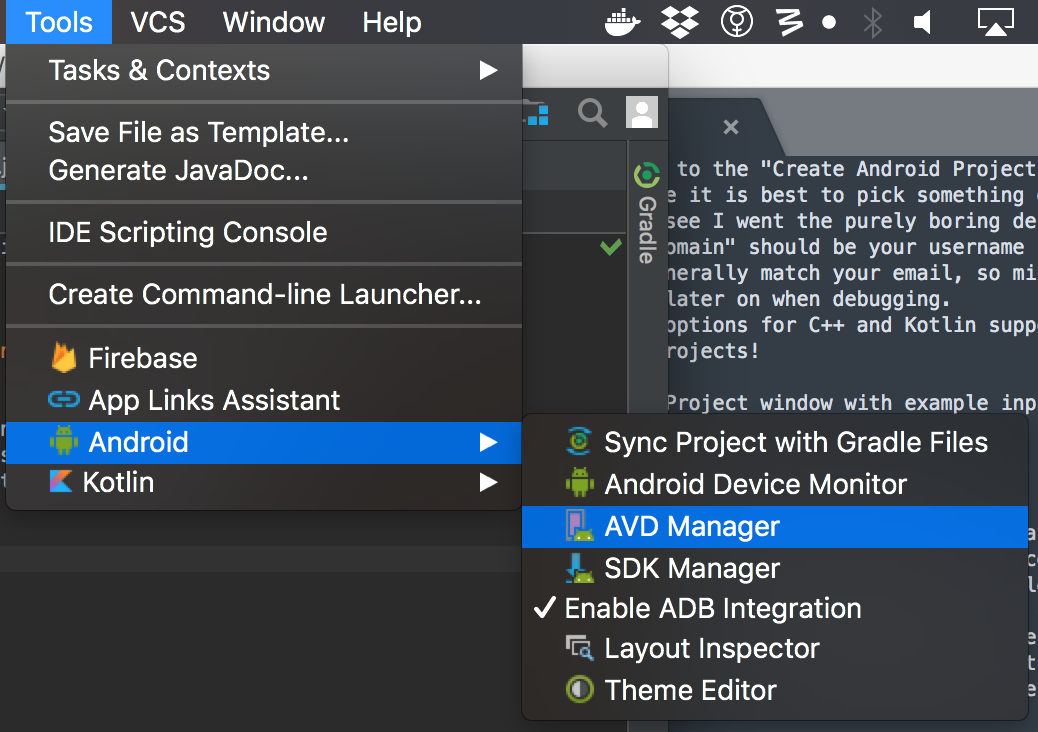Open the Gradle tool window

coord(646,210)
